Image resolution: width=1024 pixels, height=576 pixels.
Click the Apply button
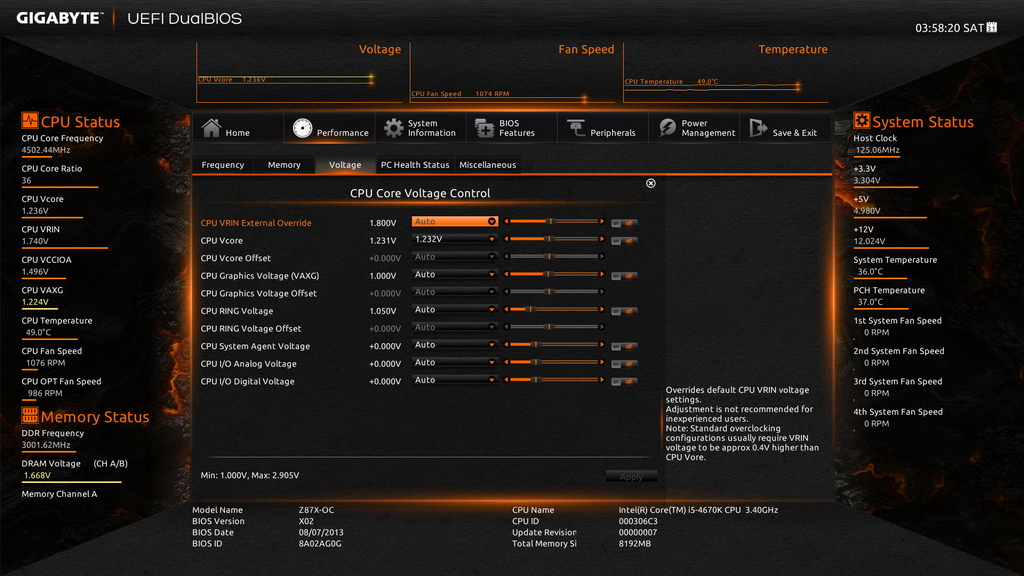[631, 477]
